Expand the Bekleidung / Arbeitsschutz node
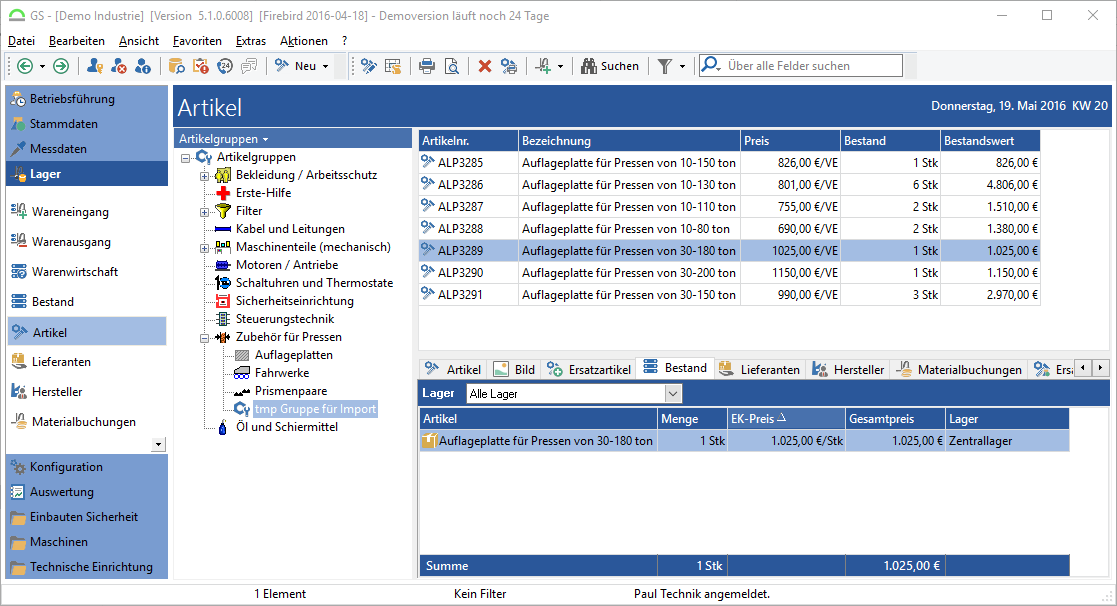The width and height of the screenshot is (1117, 606). 204,176
